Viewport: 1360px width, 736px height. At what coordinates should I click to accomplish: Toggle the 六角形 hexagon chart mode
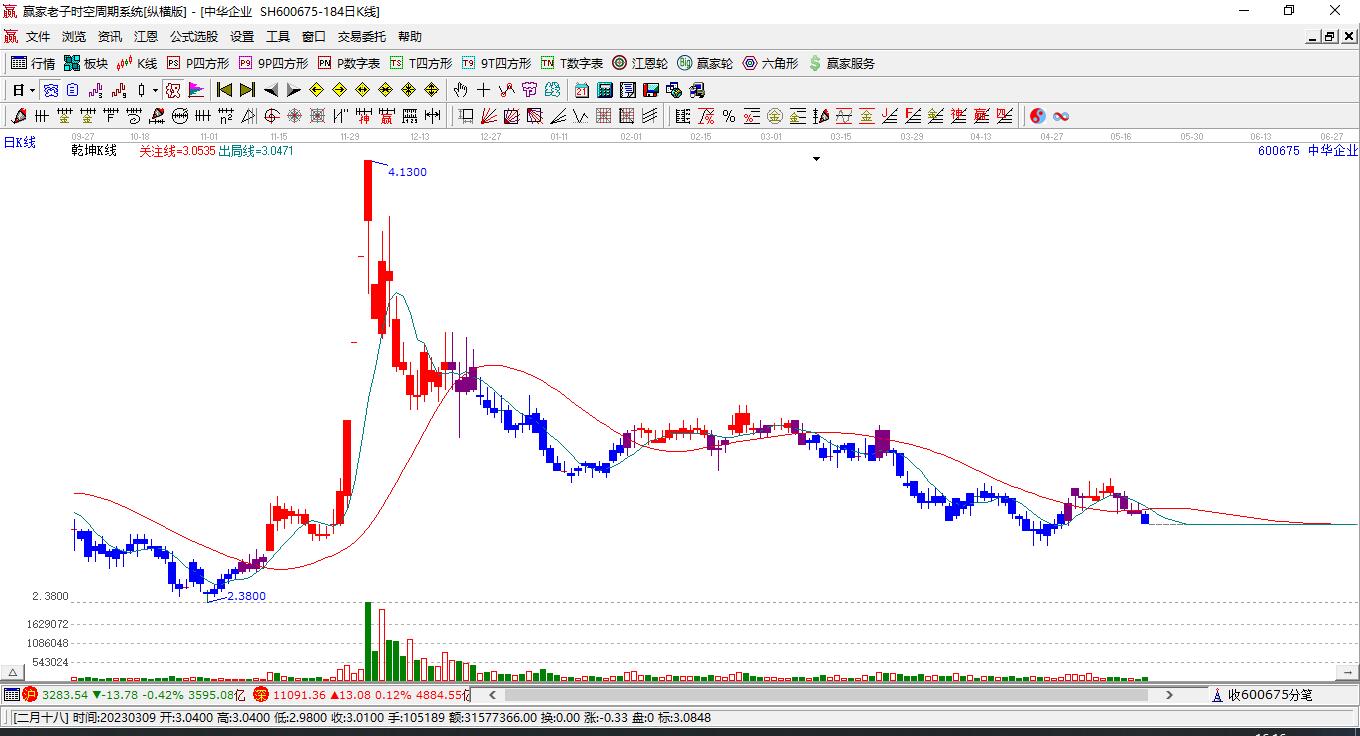(x=770, y=63)
